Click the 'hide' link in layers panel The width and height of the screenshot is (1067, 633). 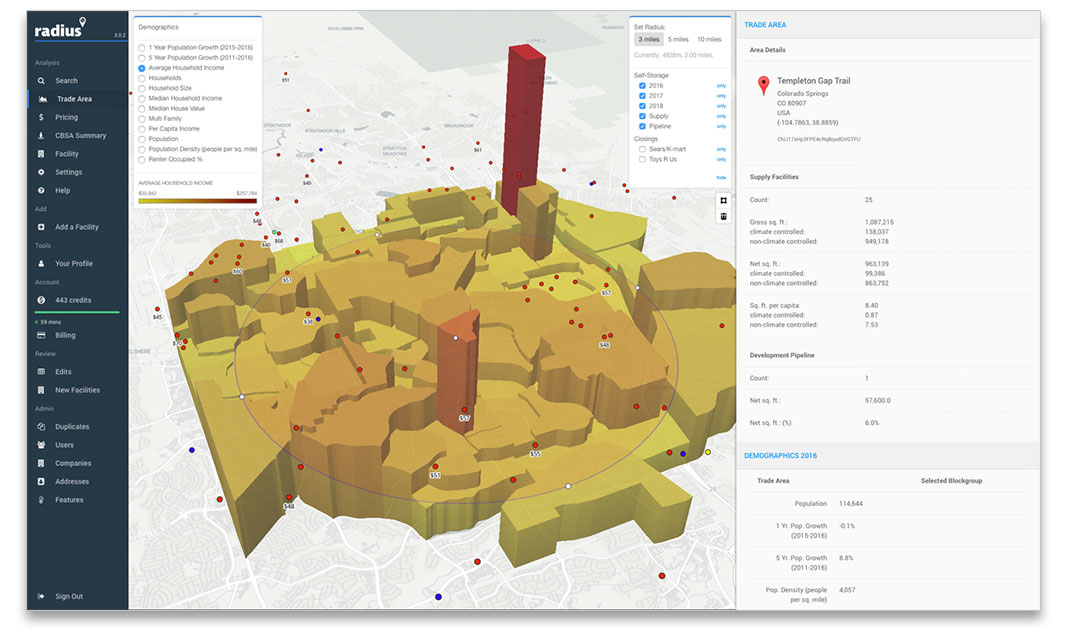pos(720,177)
